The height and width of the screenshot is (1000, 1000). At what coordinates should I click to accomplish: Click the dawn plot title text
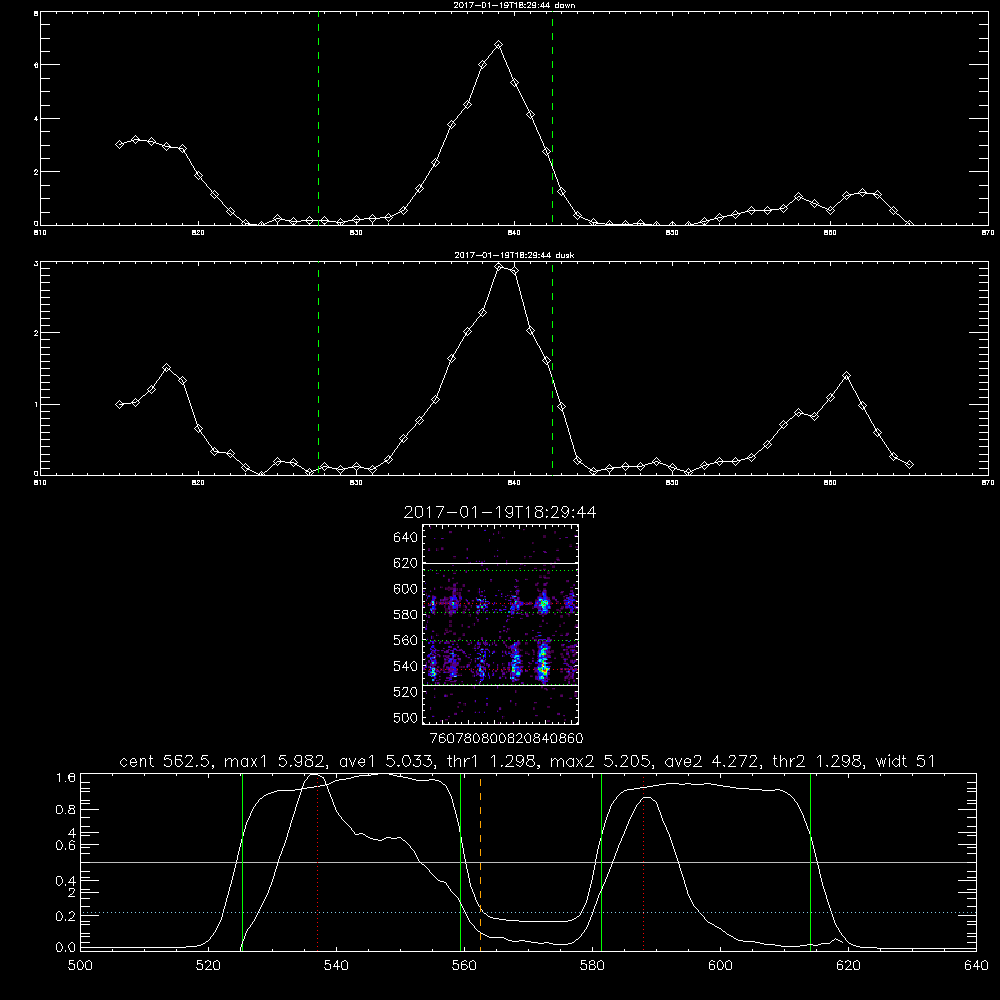pyautogui.click(x=514, y=5)
